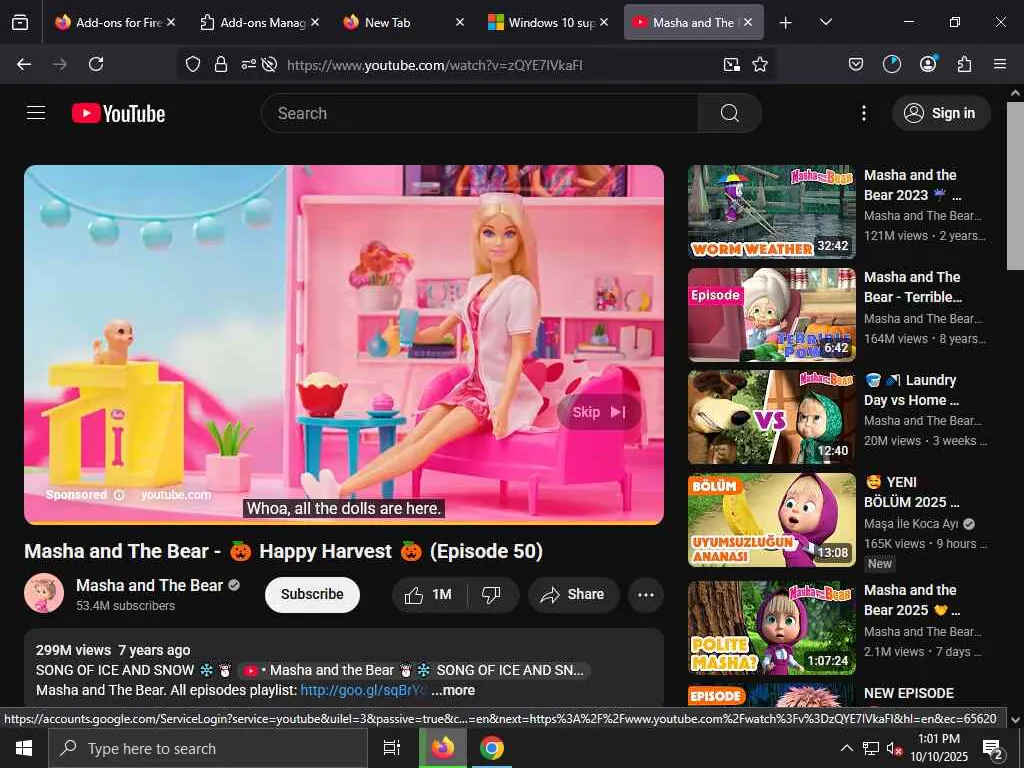Open Firefox application menu
Screen dimensions: 1024x768
[1000, 64]
